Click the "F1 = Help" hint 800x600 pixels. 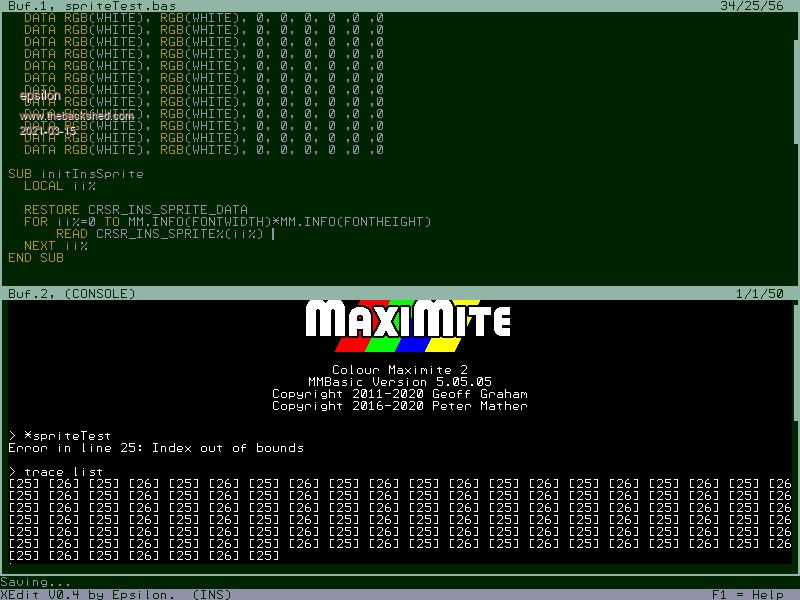(x=747, y=594)
